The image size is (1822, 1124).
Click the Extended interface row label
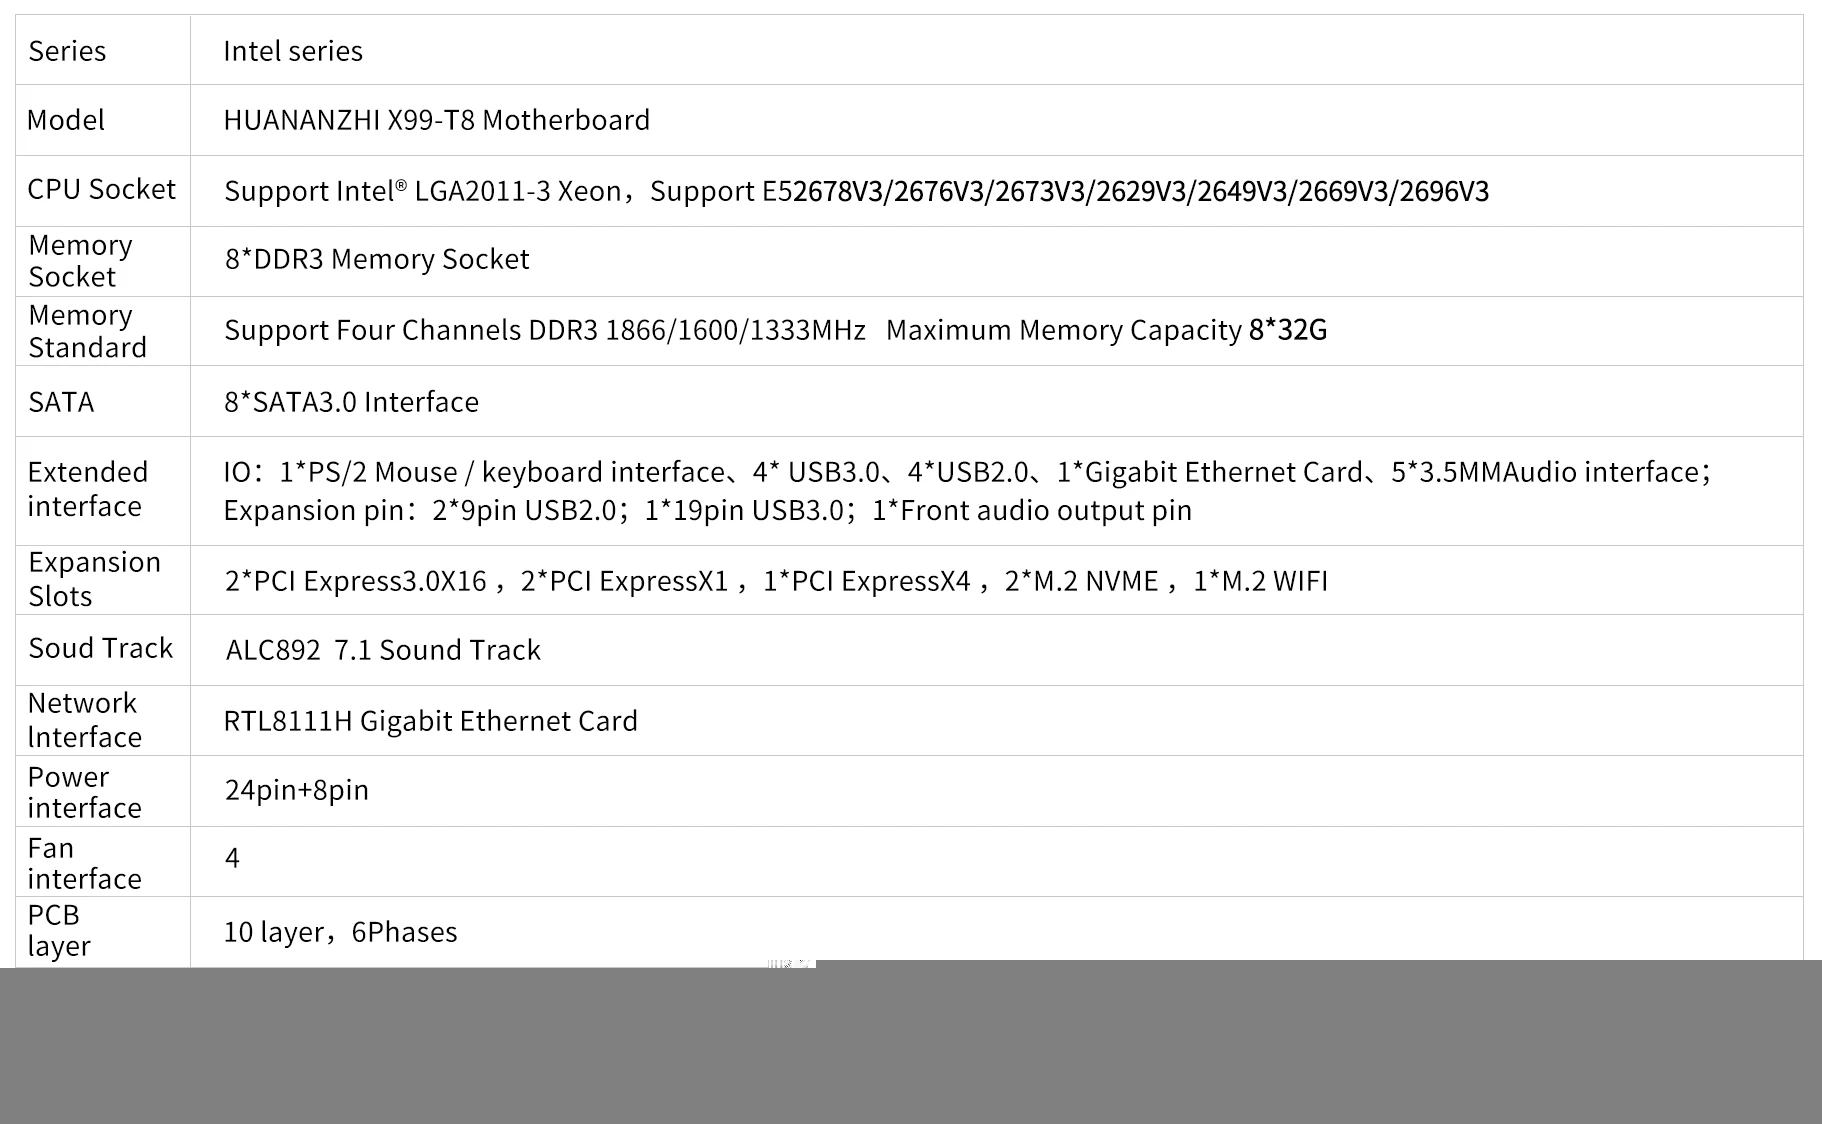(87, 489)
